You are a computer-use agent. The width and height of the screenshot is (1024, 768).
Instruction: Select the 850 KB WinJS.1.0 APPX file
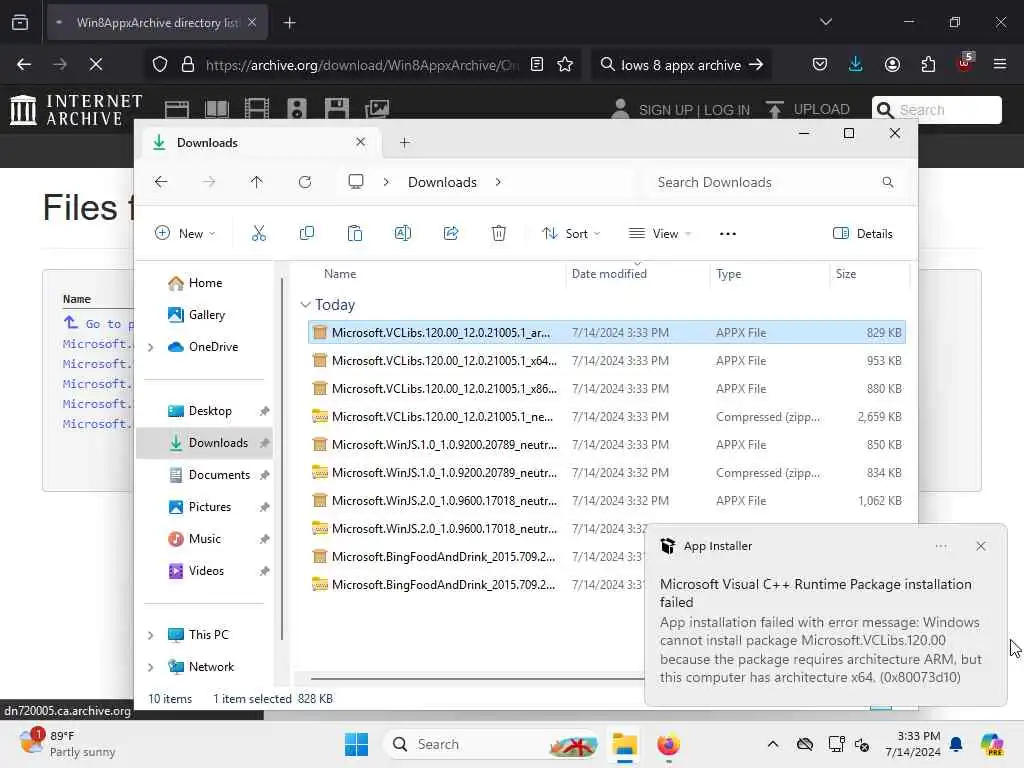(607, 445)
